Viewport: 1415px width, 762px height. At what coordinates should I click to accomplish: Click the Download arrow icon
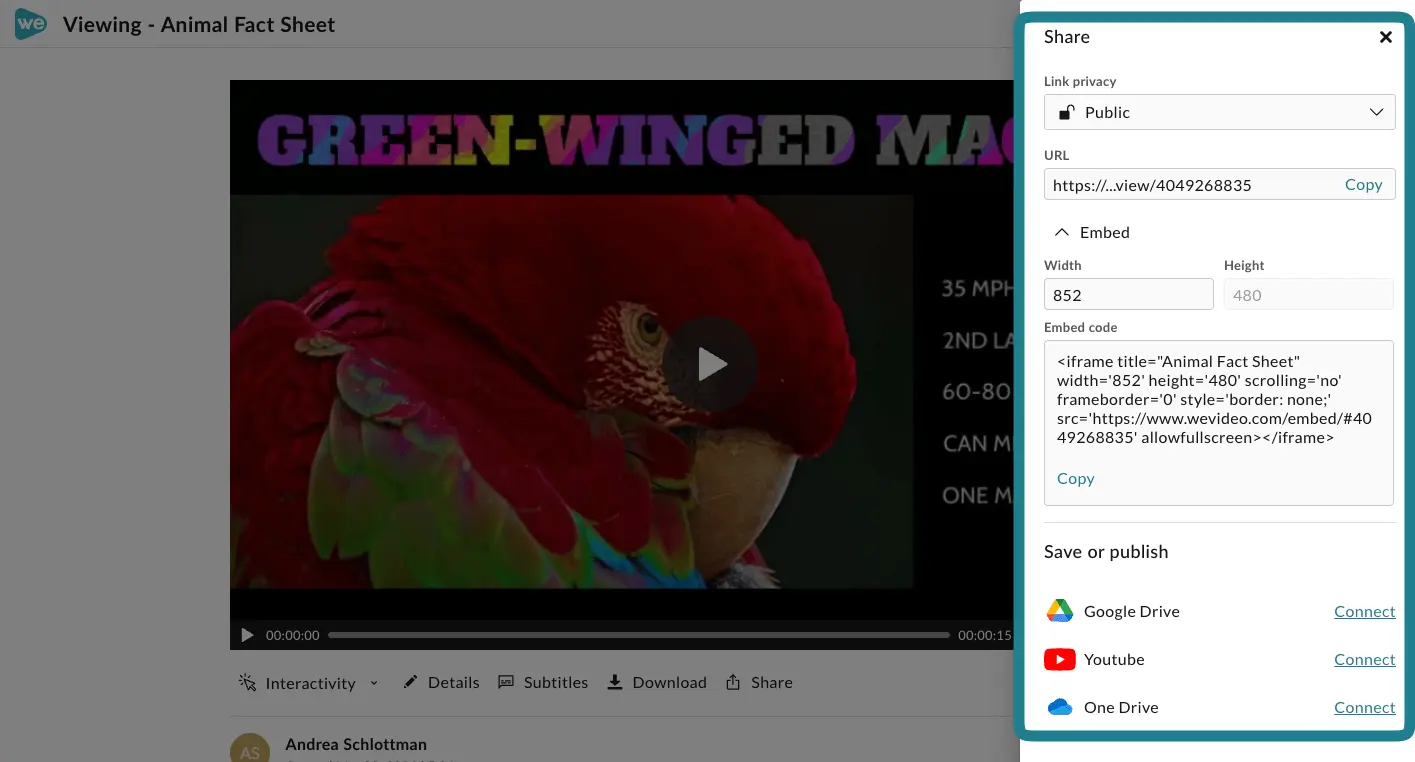613,682
